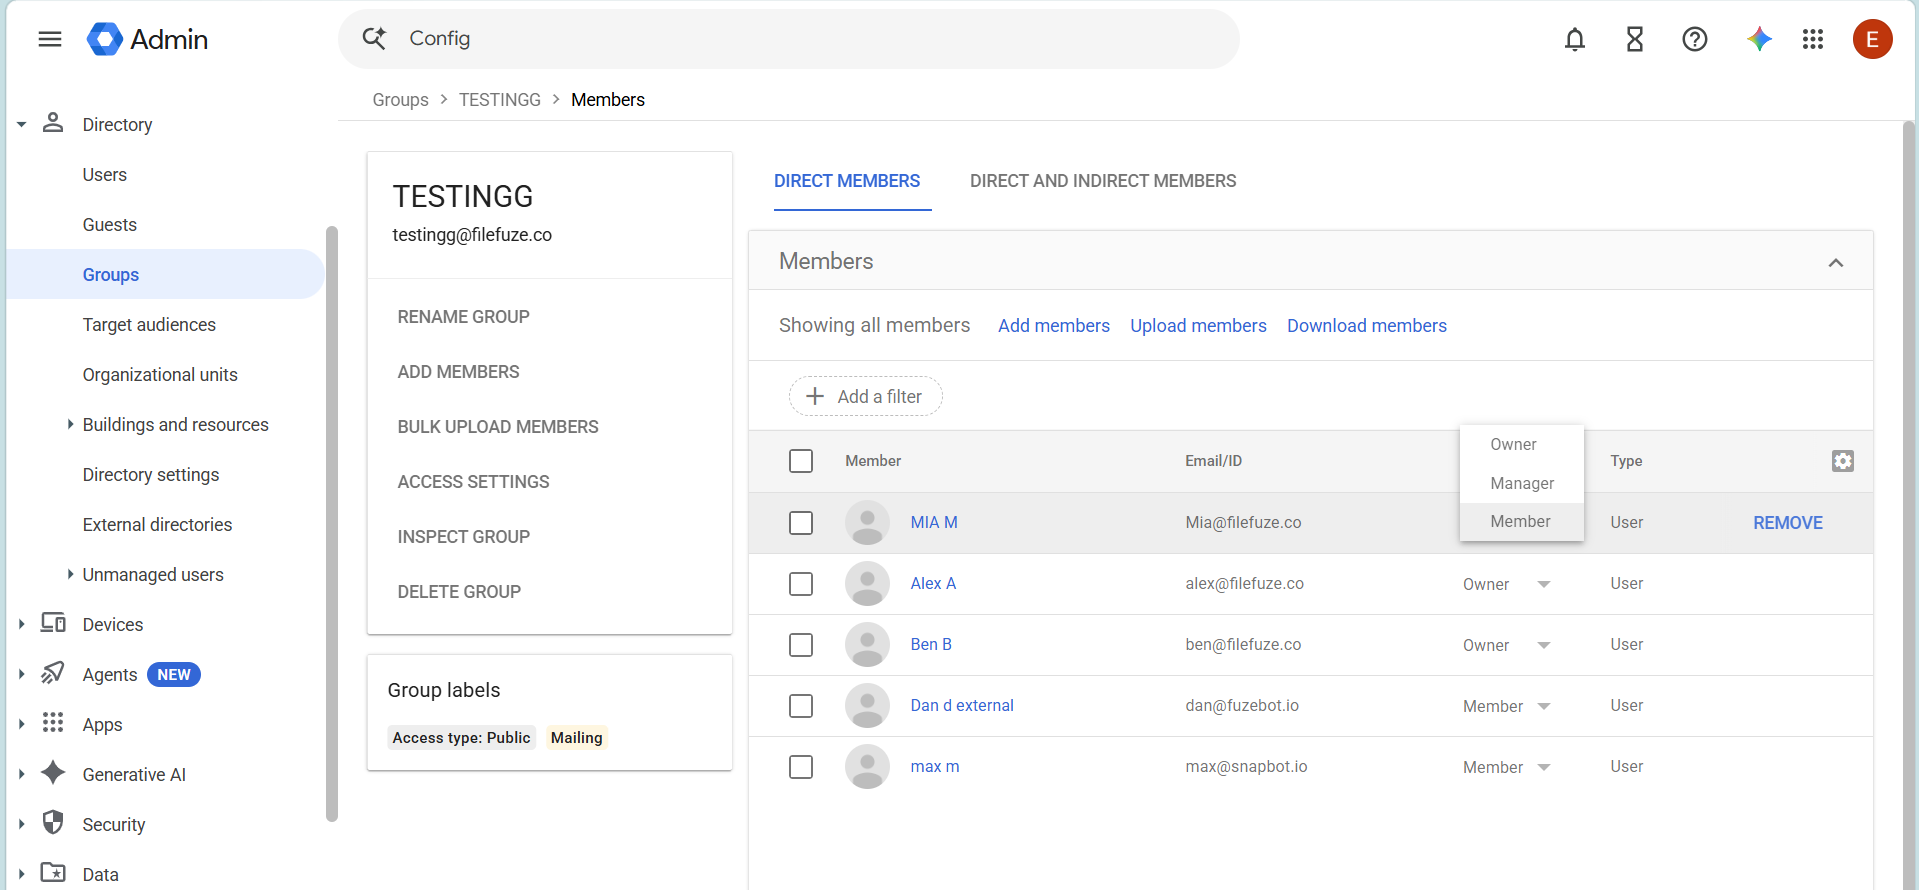Expand Buildings and resources in the sidebar
Viewport: 1919px width, 890px height.
pos(70,424)
